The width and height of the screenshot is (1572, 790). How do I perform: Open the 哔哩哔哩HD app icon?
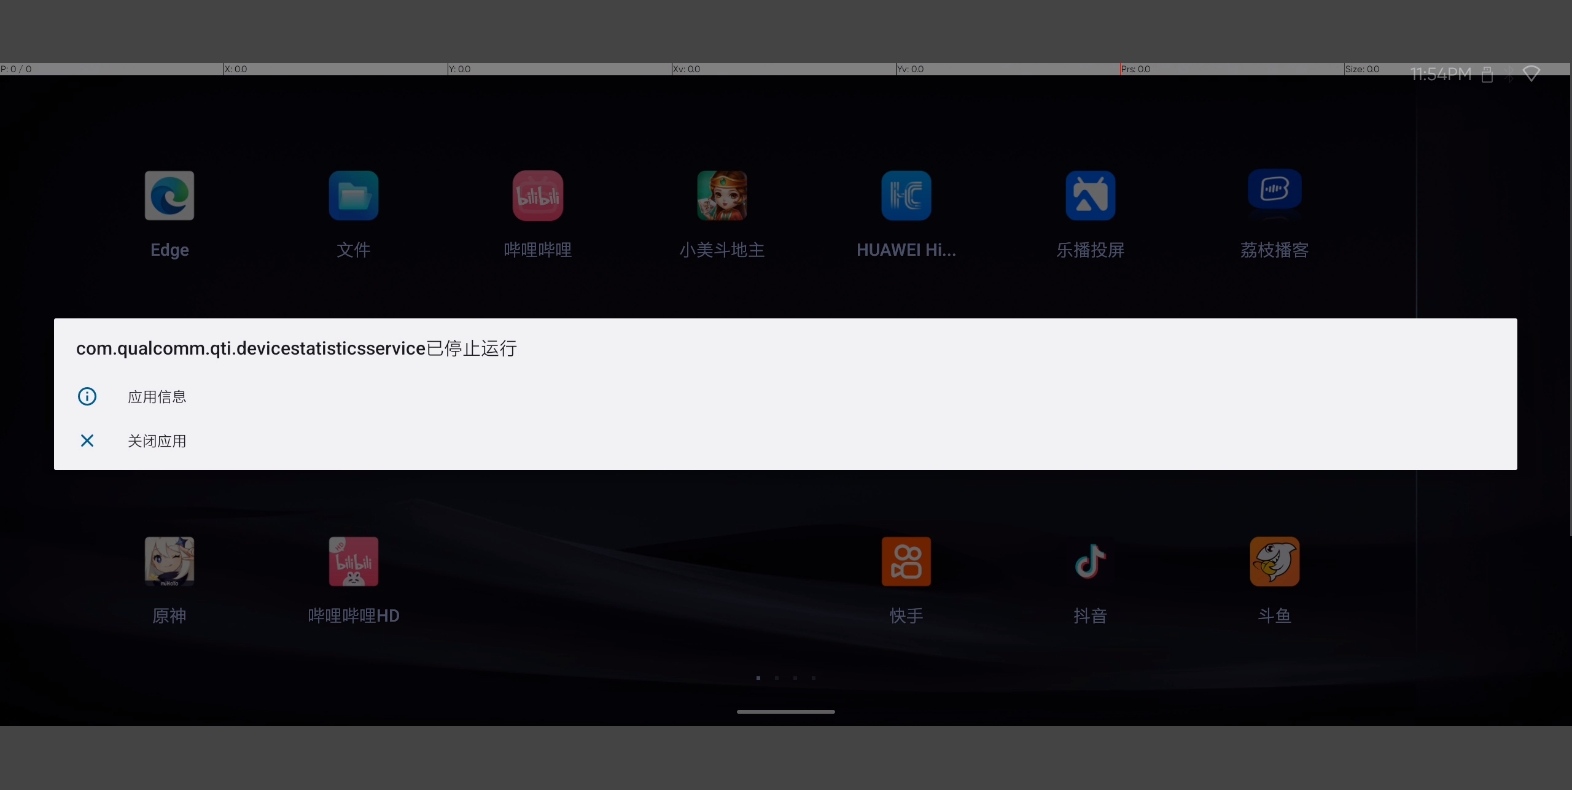coord(354,562)
